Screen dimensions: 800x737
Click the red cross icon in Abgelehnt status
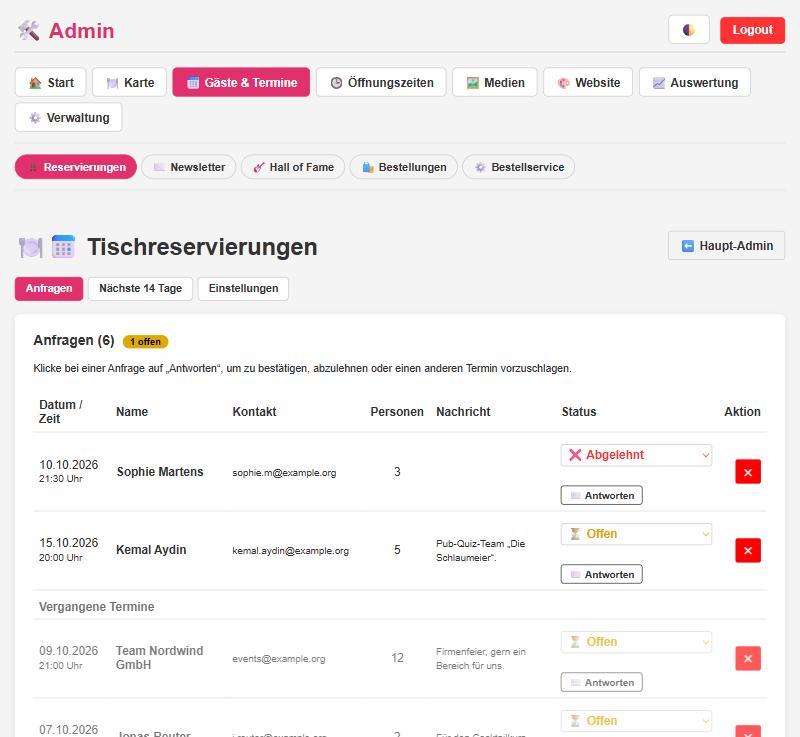point(575,455)
